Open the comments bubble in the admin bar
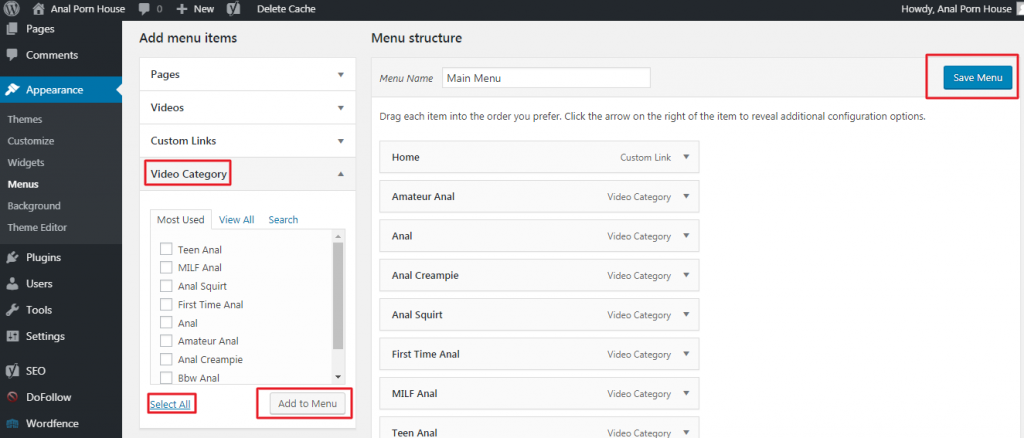 coord(146,8)
